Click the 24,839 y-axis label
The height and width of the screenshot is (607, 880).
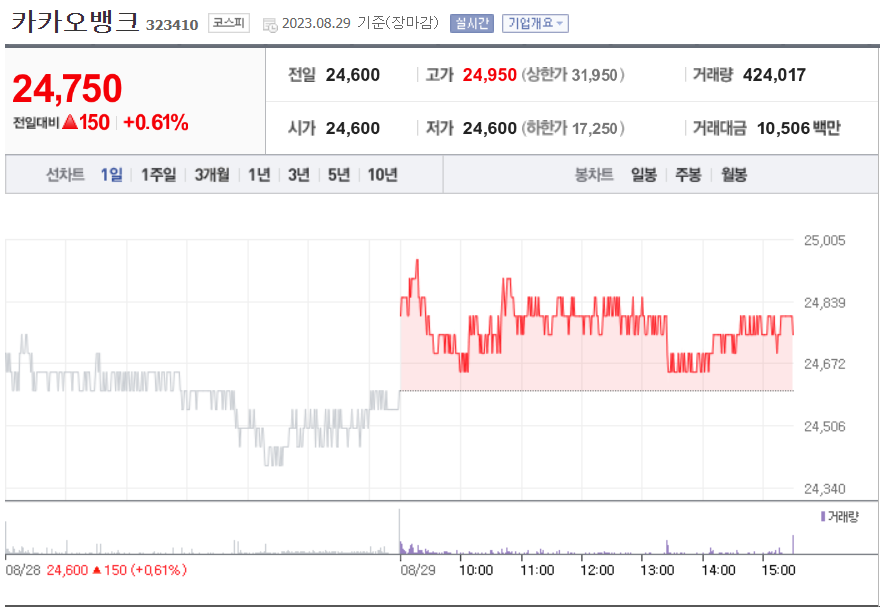click(x=824, y=303)
